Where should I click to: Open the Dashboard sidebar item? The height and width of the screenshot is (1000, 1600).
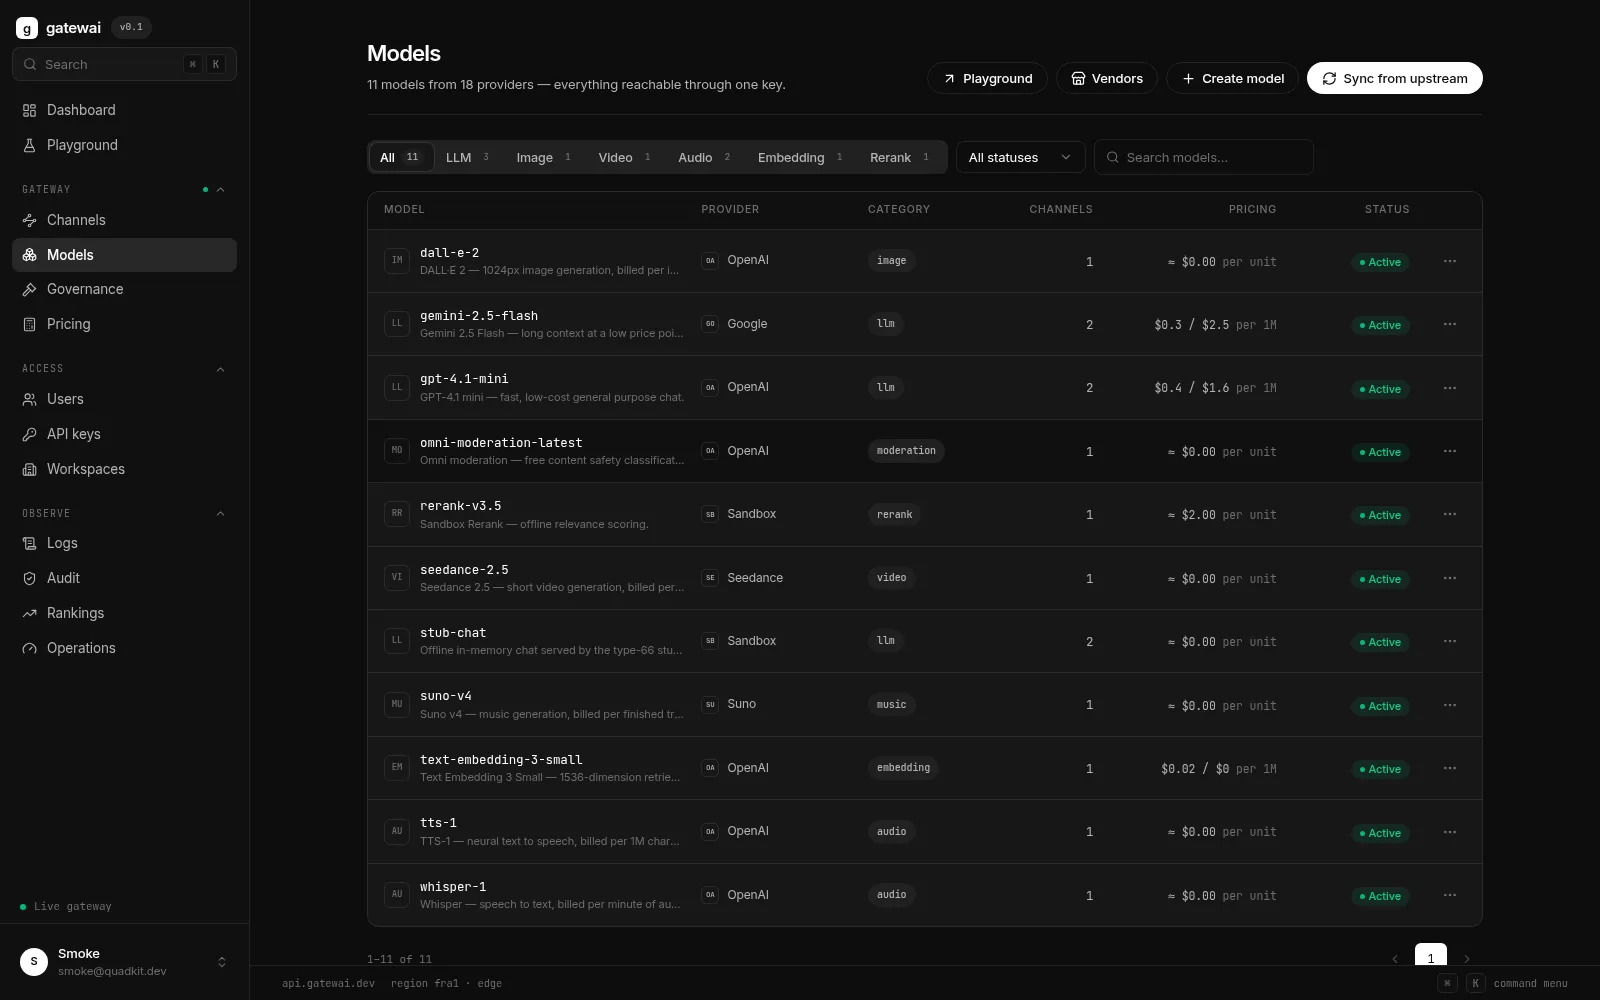(x=124, y=110)
